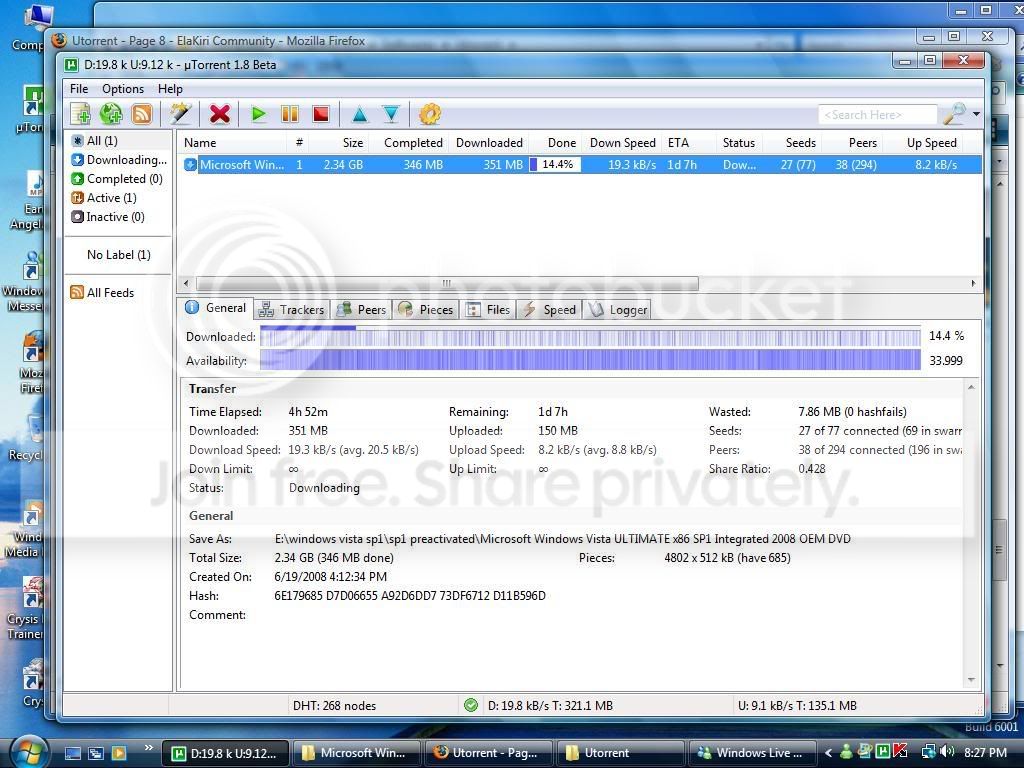Open the Help menu
Viewport: 1024px width, 768px height.
170,89
